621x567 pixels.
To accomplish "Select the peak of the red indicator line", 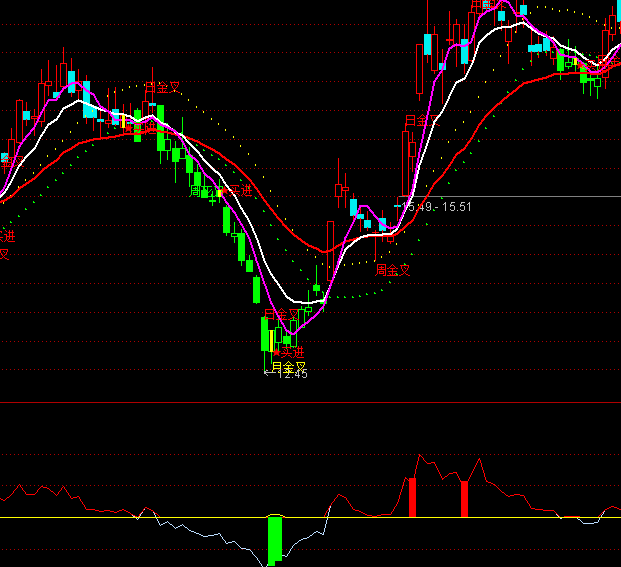I will pyautogui.click(x=420, y=455).
